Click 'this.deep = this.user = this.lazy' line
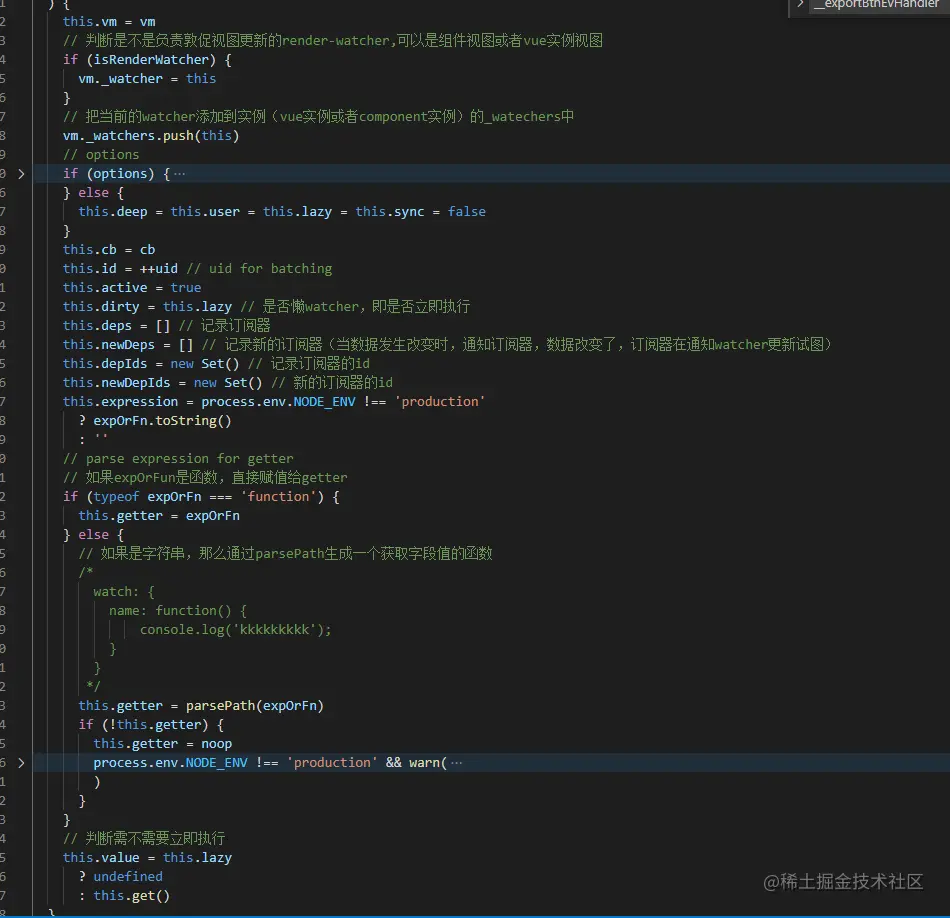The image size is (950, 918). coord(282,211)
